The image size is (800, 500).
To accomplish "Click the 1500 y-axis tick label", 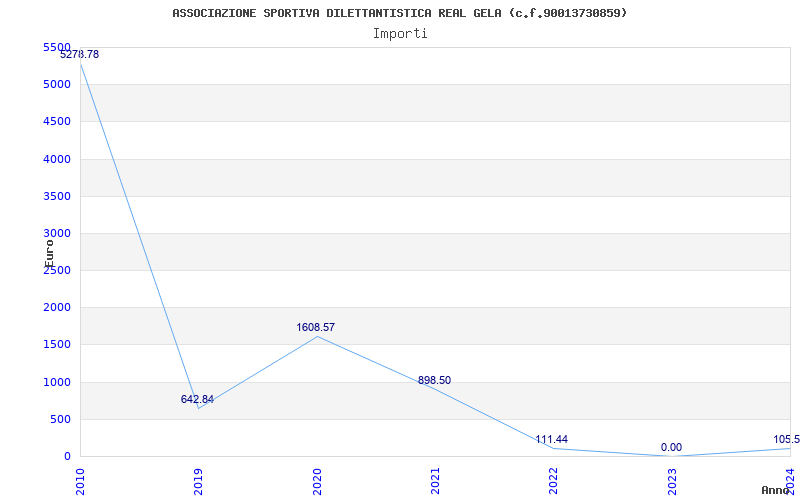I will 57,344.
